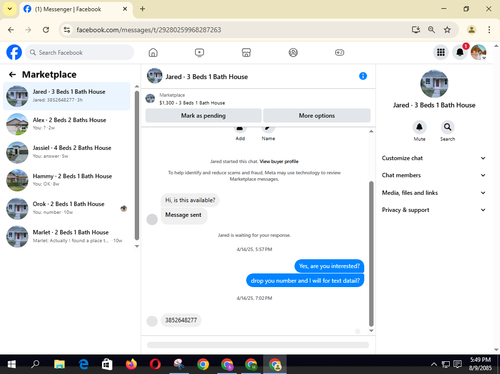Screen dimensions: 500x374
Task: Go back with browser back arrow
Action: pyautogui.click(x=11, y=30)
